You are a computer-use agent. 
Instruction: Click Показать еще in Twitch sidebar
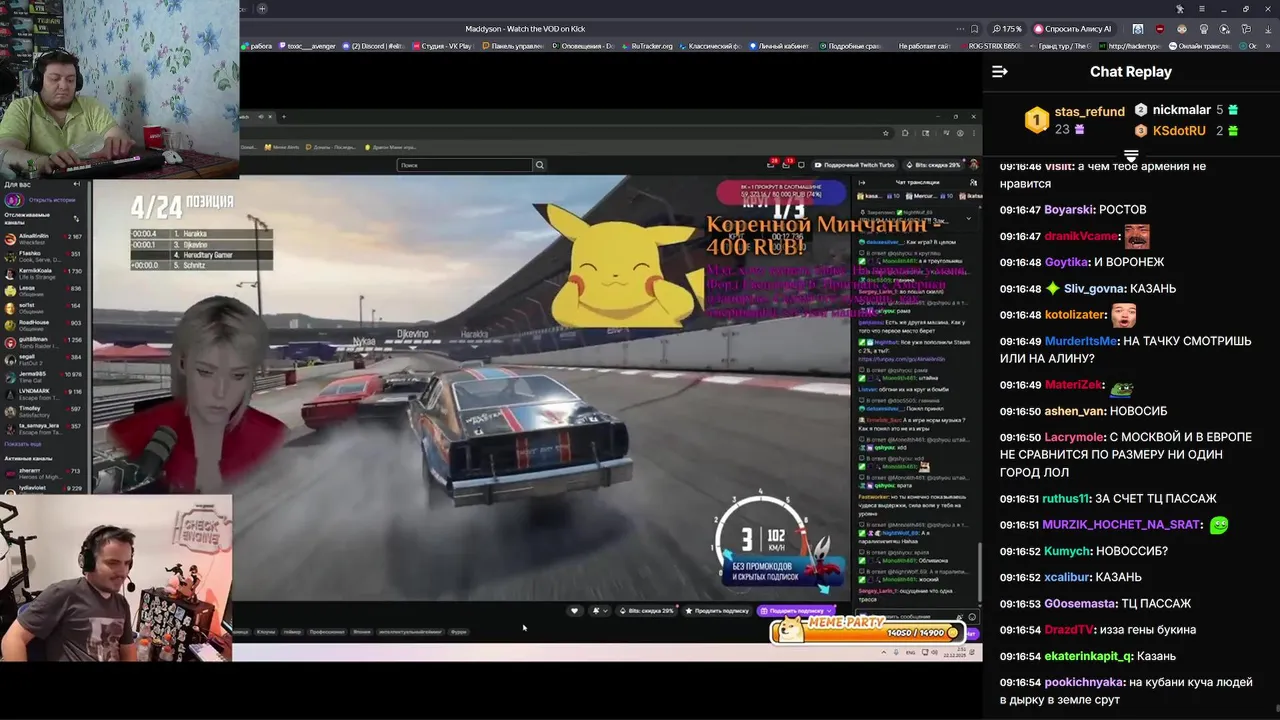tap(23, 443)
